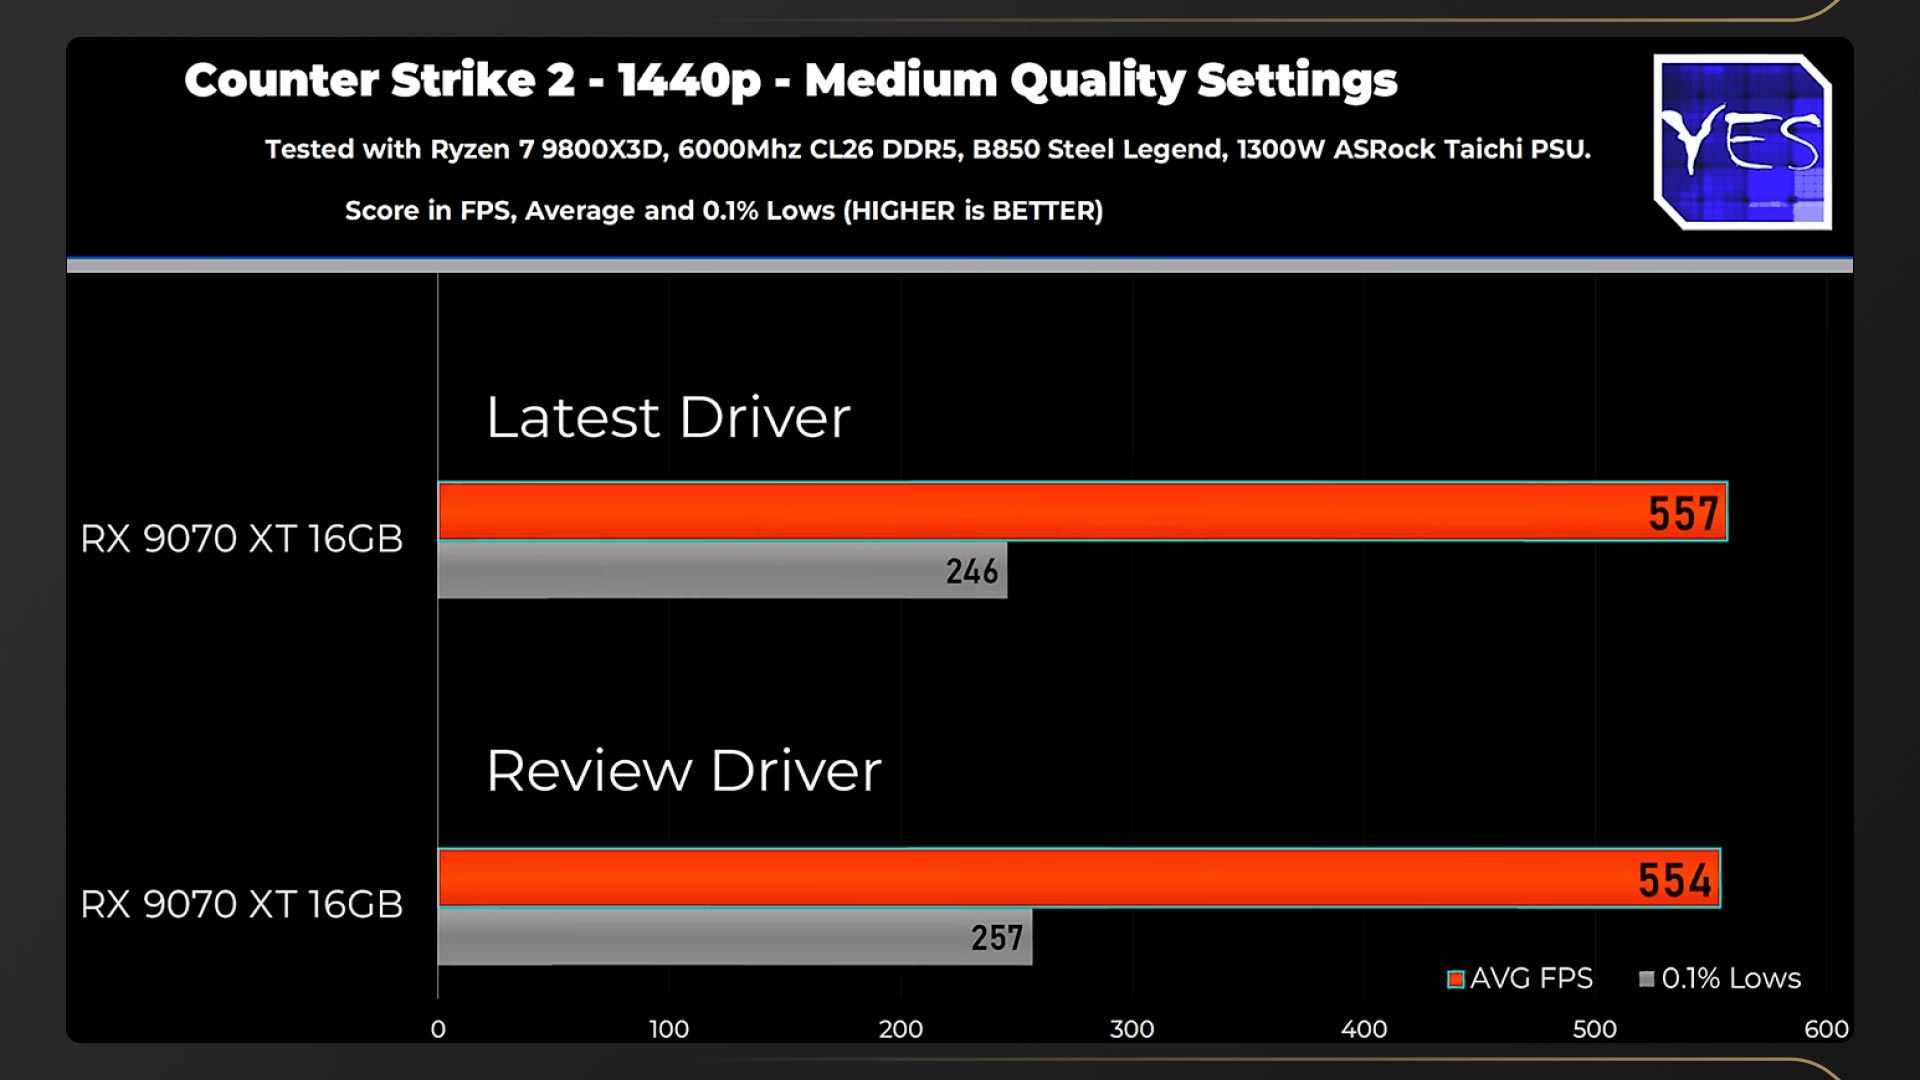Click the AVG FPS legend label

pos(1531,978)
